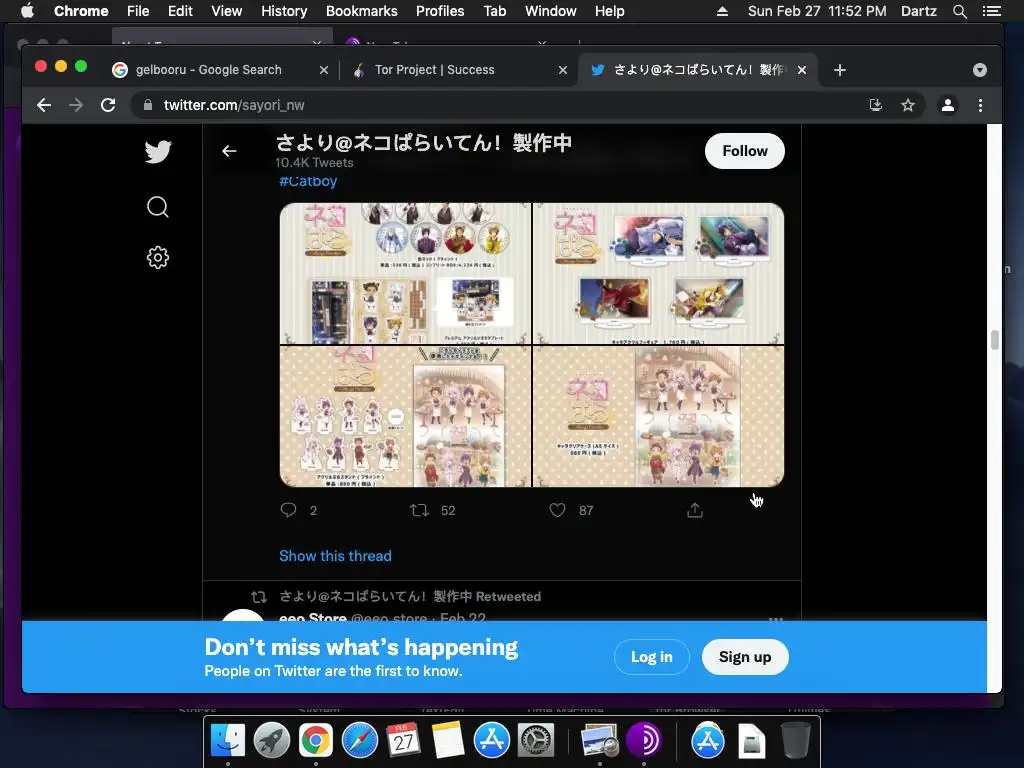Open Calendar from the Dock
The image size is (1024, 768).
(404, 741)
